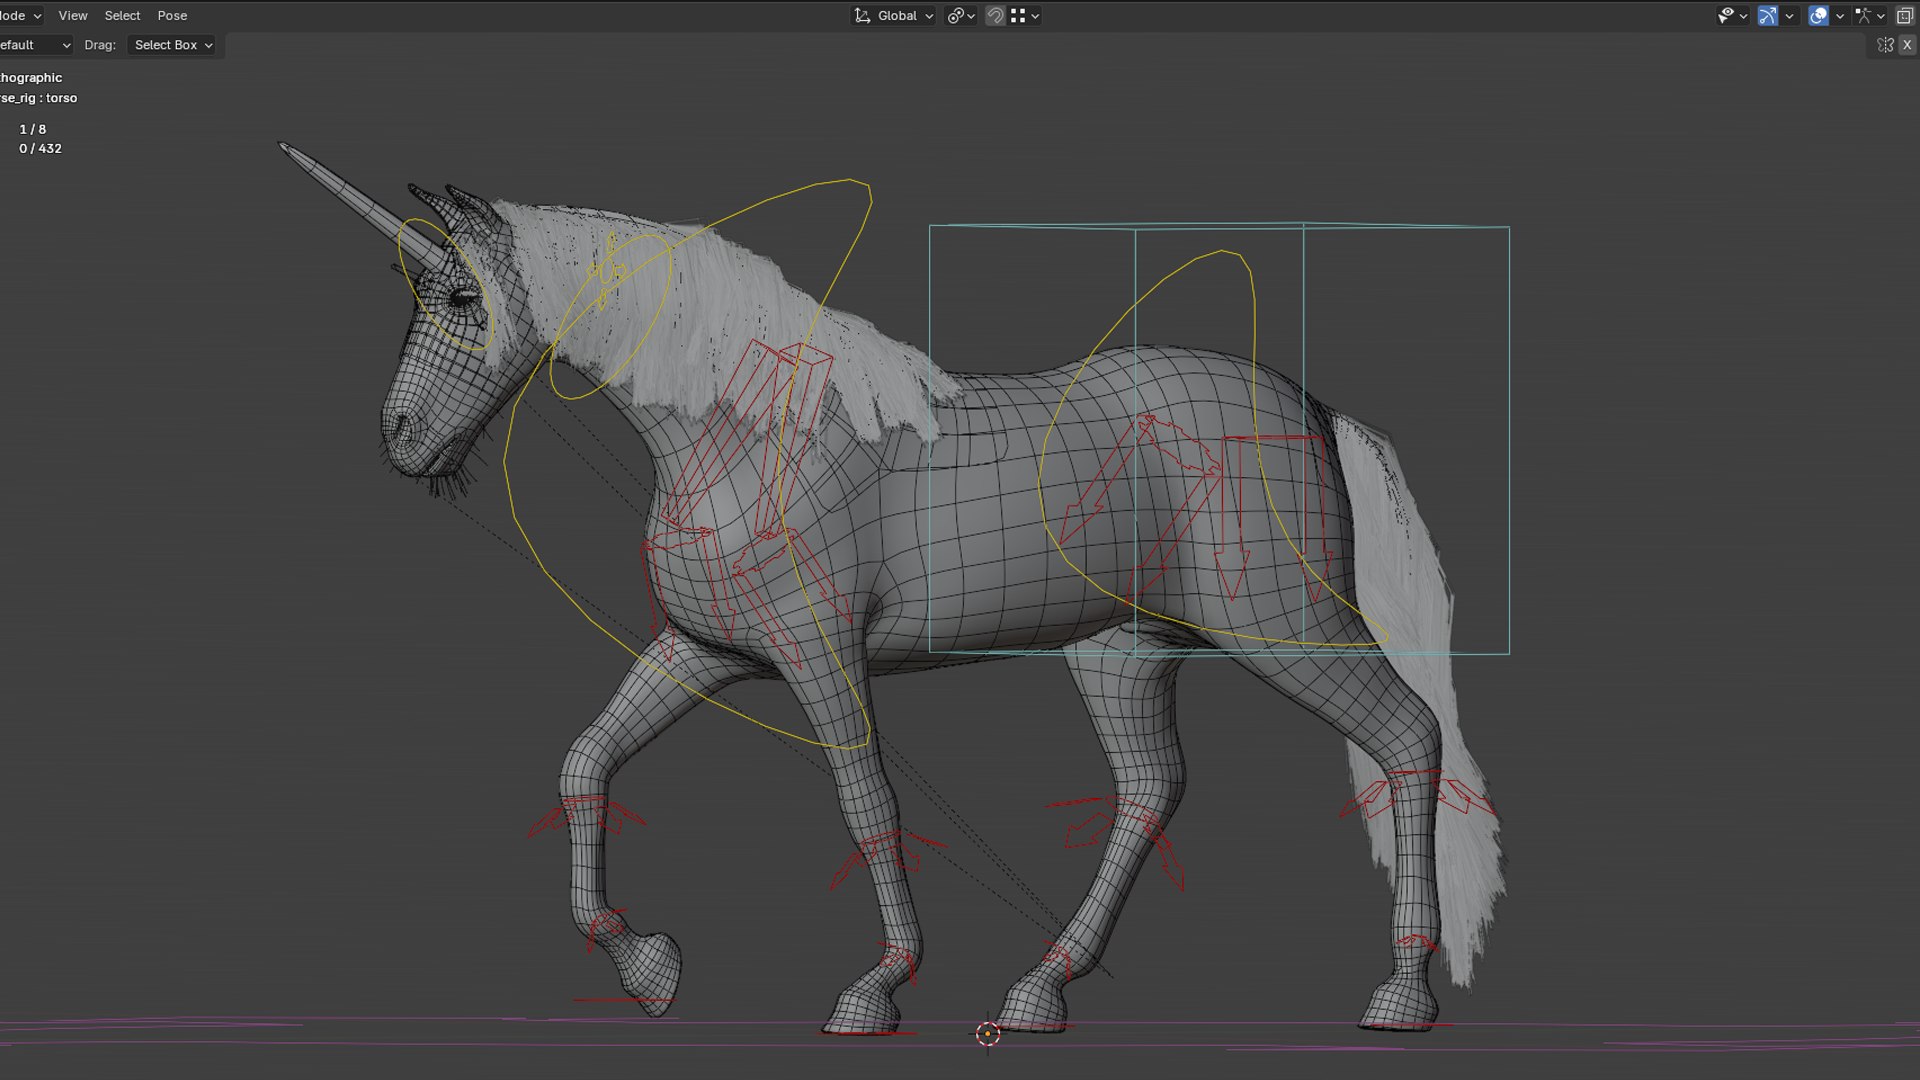Open selectability and visibility eye dropdown
Image resolution: width=1920 pixels, height=1080 pixels.
pos(1732,15)
